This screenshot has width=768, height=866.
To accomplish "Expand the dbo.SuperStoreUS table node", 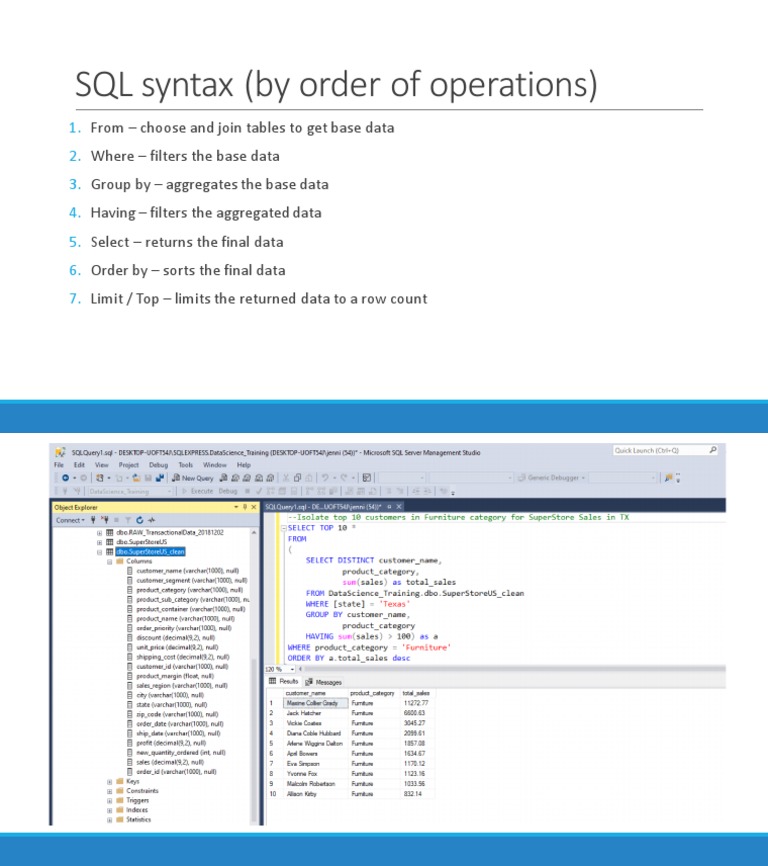I will tap(99, 542).
